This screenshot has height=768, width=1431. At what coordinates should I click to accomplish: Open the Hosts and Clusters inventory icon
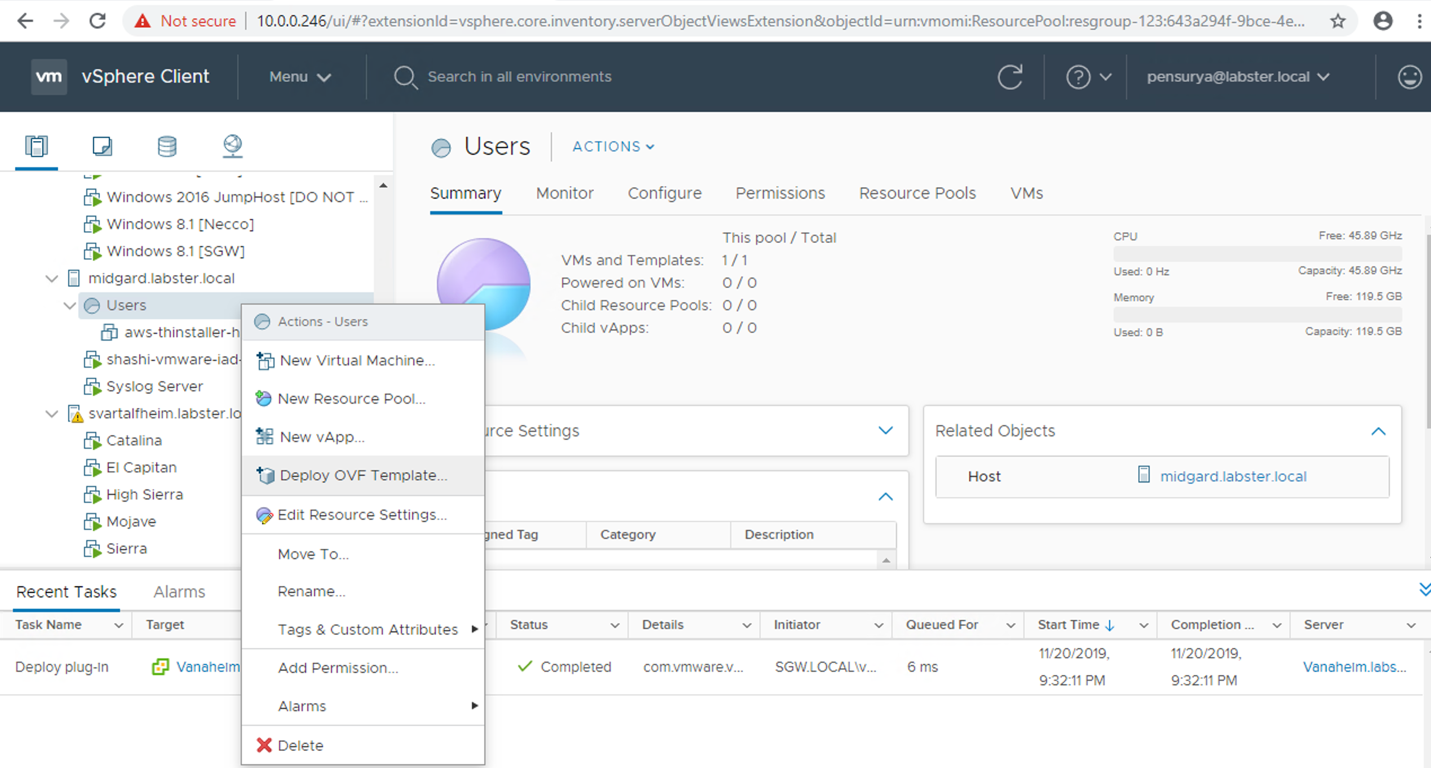click(36, 146)
